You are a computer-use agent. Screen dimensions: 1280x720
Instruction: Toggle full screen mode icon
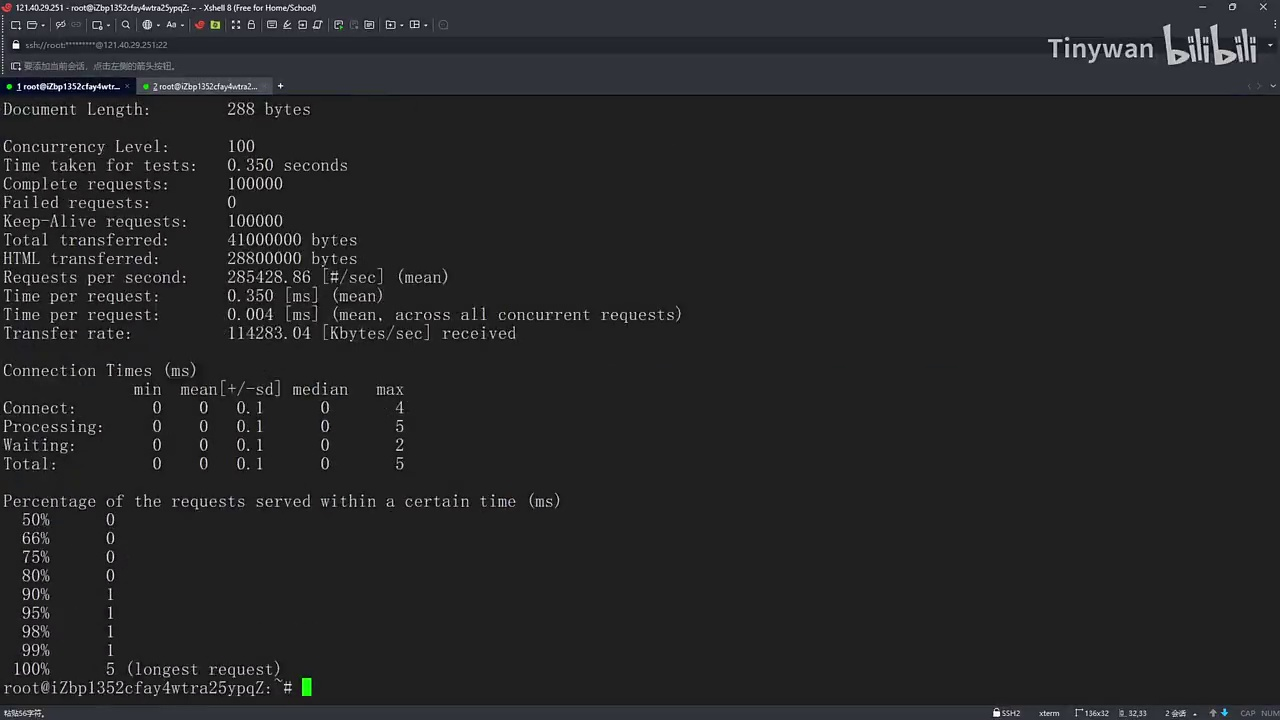pyautogui.click(x=236, y=25)
